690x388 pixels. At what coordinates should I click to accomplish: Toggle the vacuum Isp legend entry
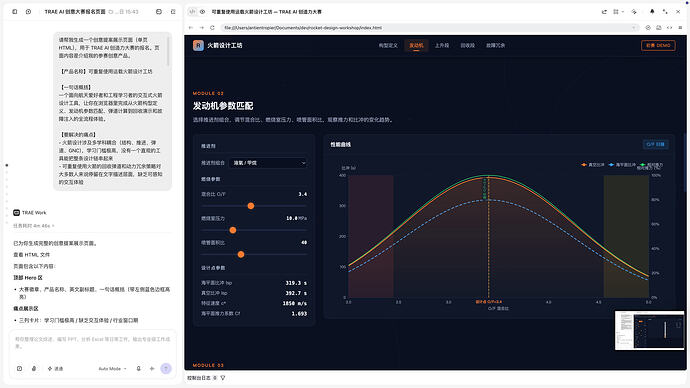(x=593, y=165)
